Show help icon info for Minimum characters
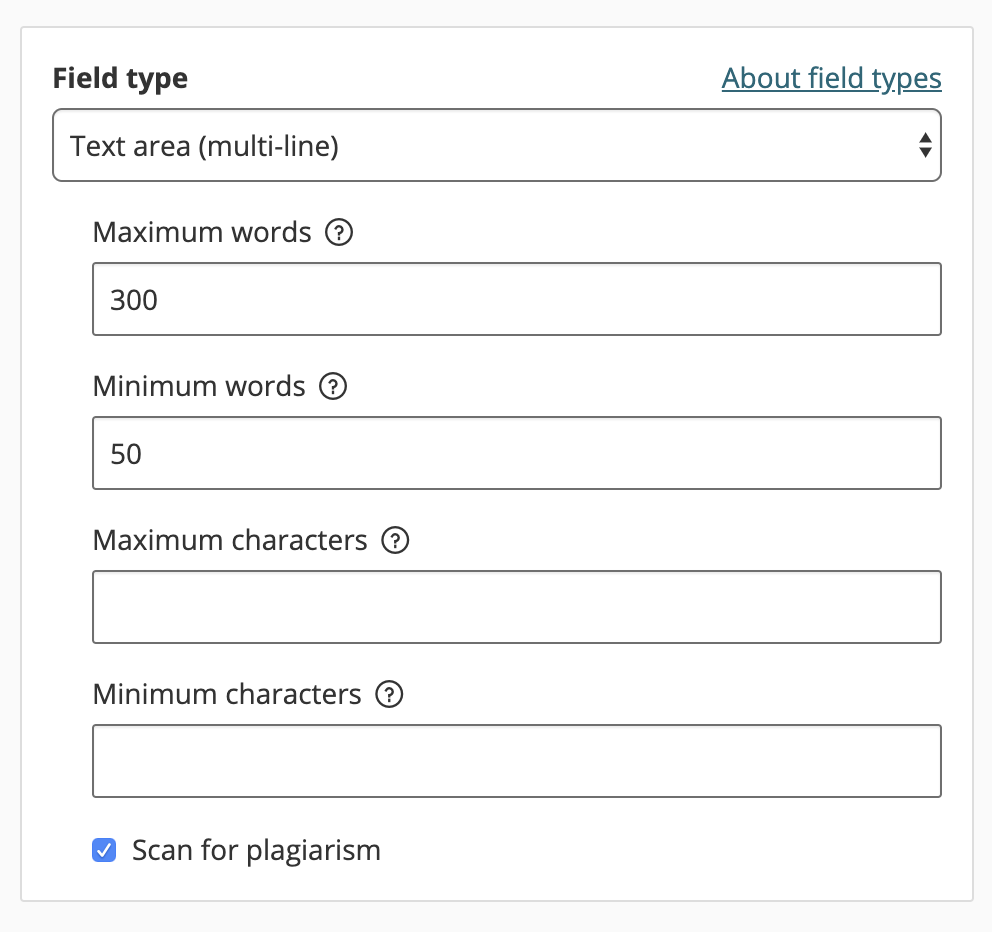Image resolution: width=992 pixels, height=932 pixels. point(389,695)
